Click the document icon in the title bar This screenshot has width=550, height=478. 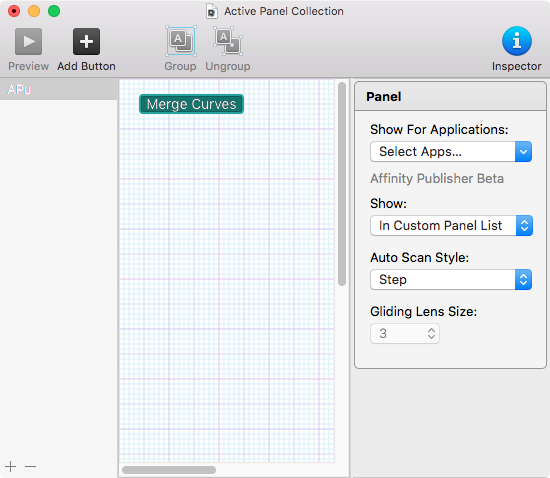(212, 11)
